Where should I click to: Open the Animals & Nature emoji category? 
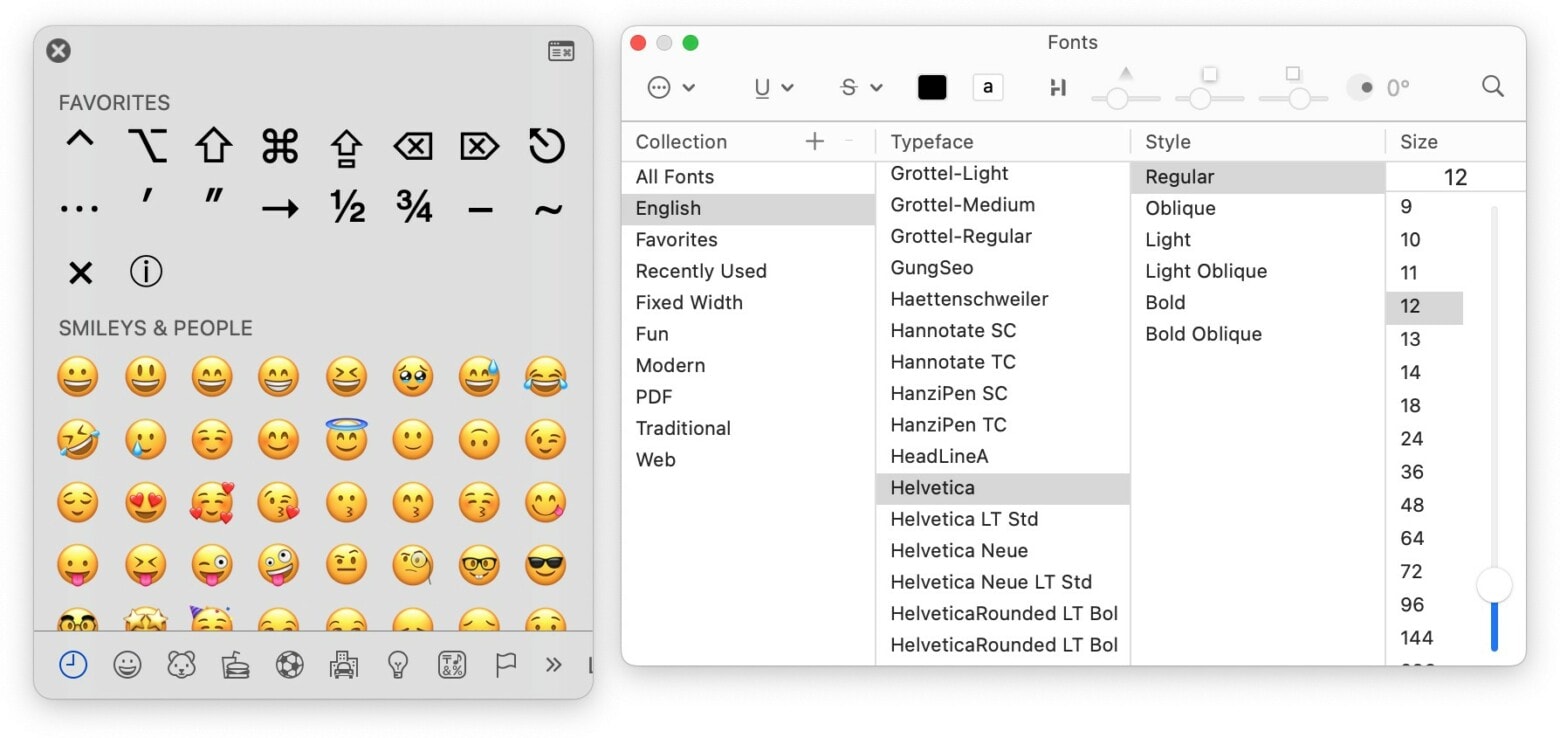coord(180,664)
